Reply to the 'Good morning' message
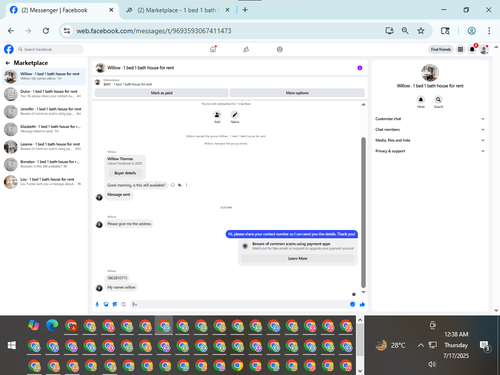 pos(180,185)
